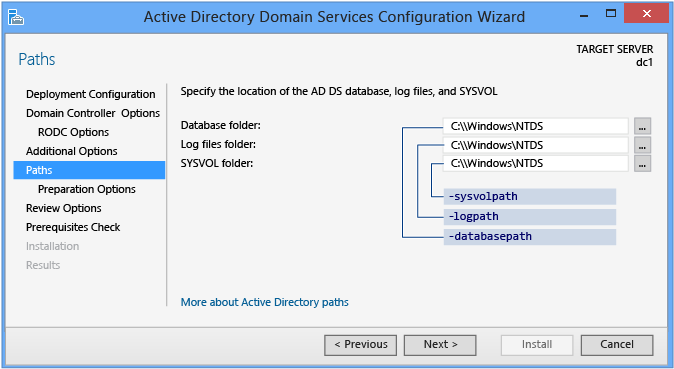Open Preparation Options step
The width and height of the screenshot is (674, 369).
point(87,189)
